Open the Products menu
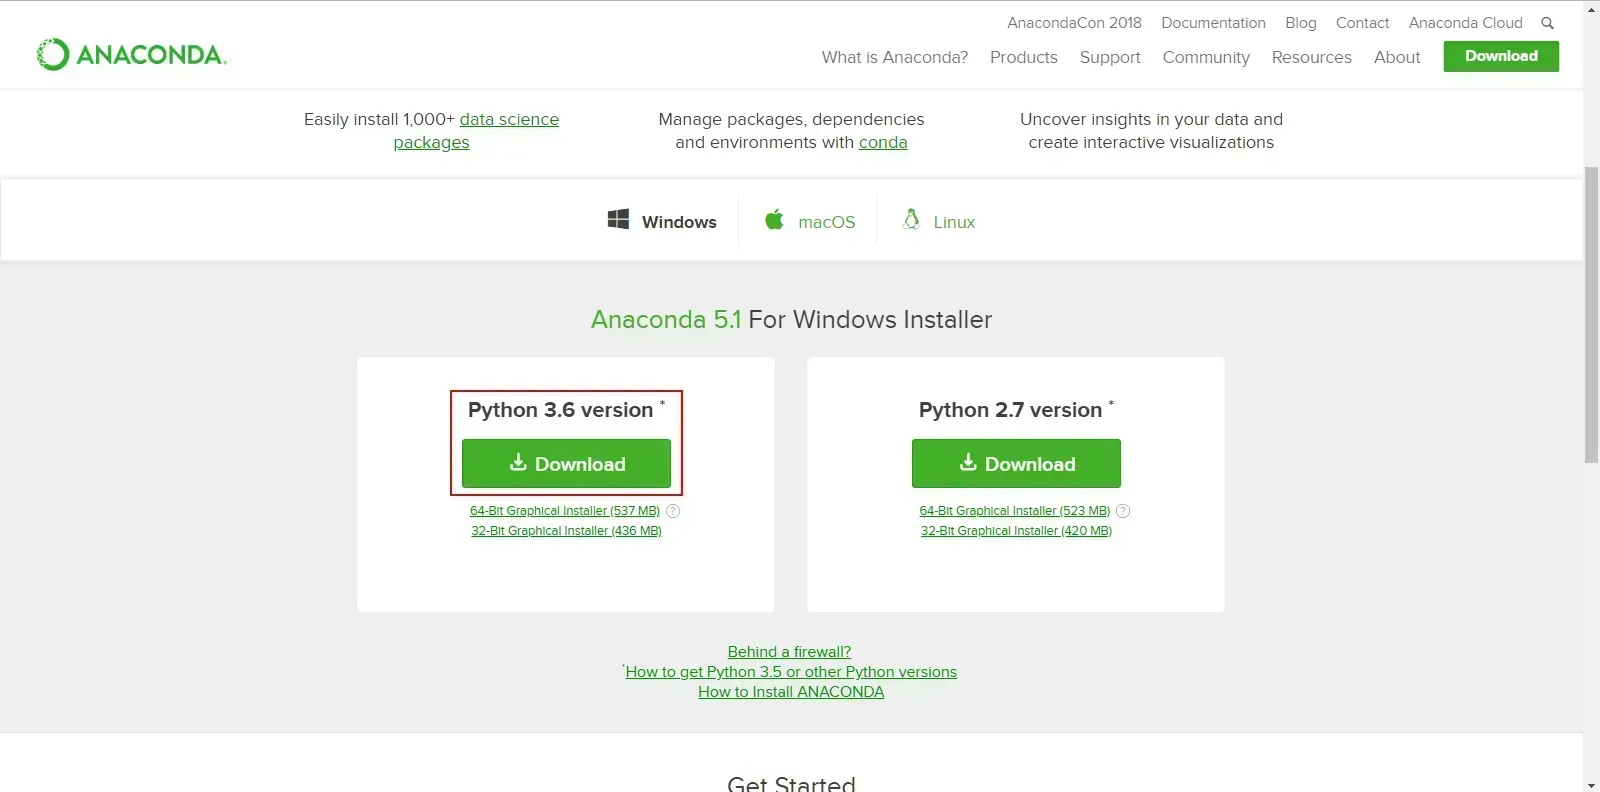 point(1024,57)
